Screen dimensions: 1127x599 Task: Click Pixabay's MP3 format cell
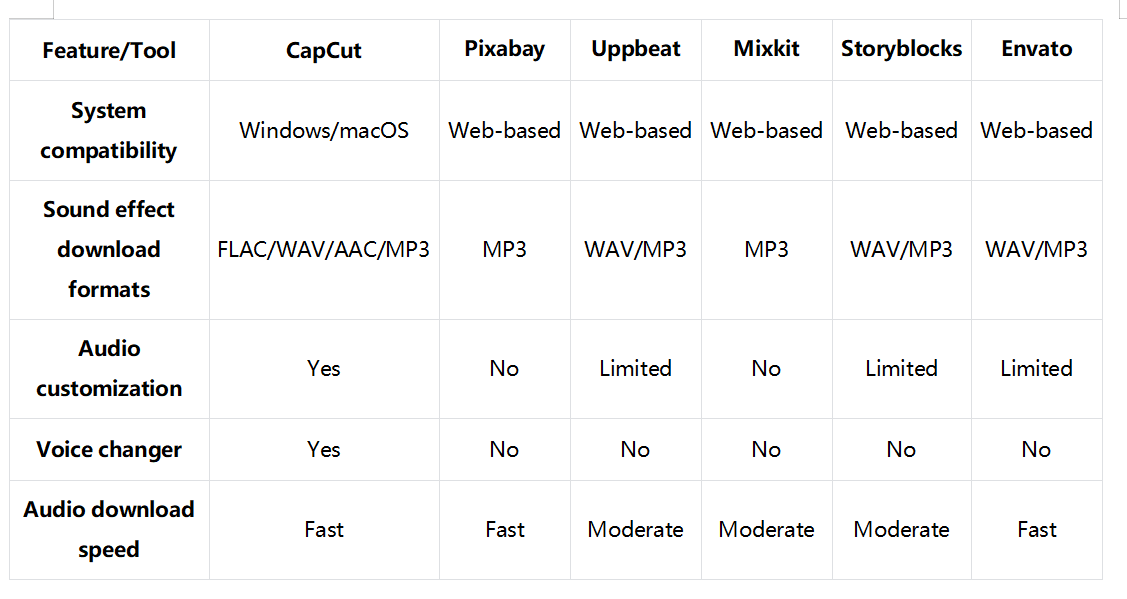[504, 249]
